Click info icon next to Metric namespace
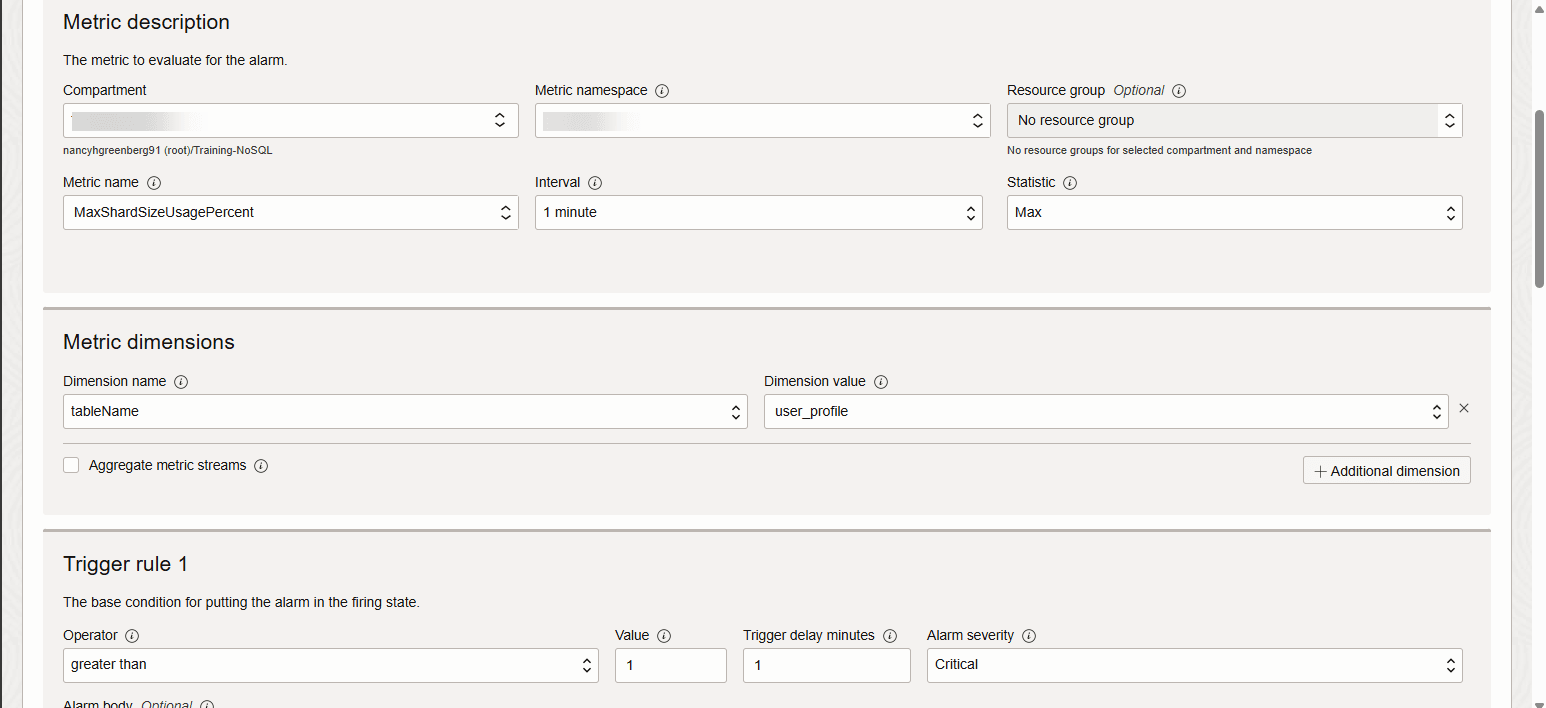Screen dimensions: 1546x708 [x=662, y=91]
